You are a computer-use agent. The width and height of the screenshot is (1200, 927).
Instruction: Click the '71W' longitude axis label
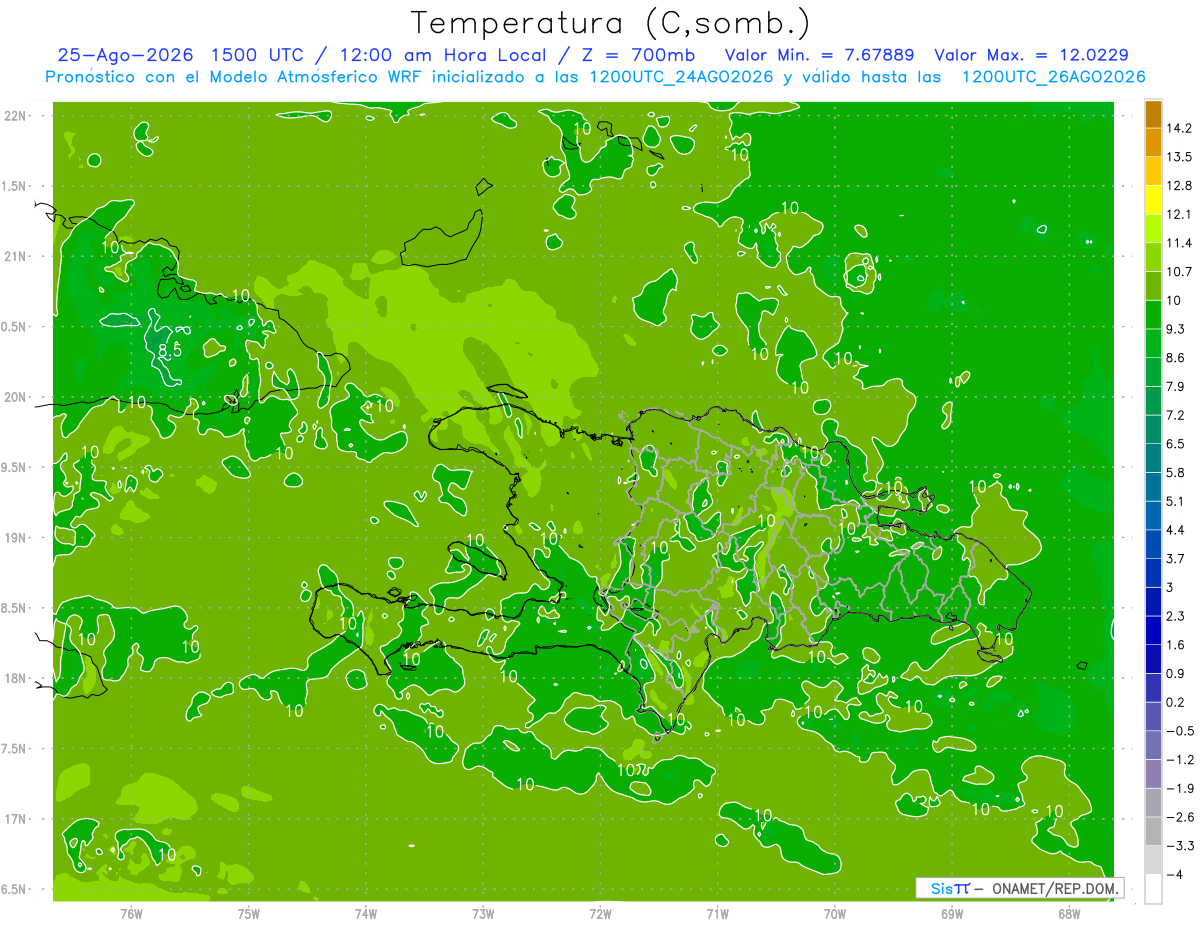pos(717,913)
